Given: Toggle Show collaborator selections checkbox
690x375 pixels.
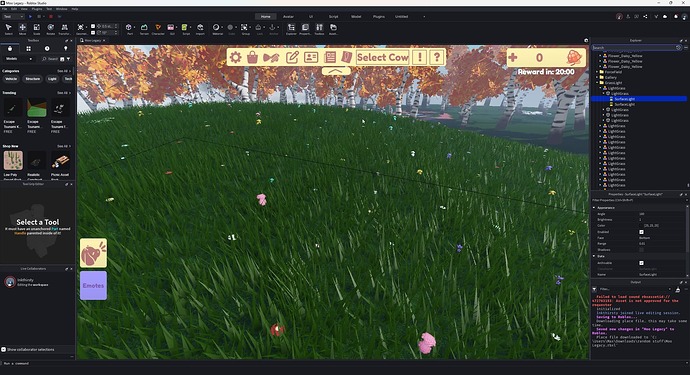Looking at the screenshot, I should pos(4,349).
